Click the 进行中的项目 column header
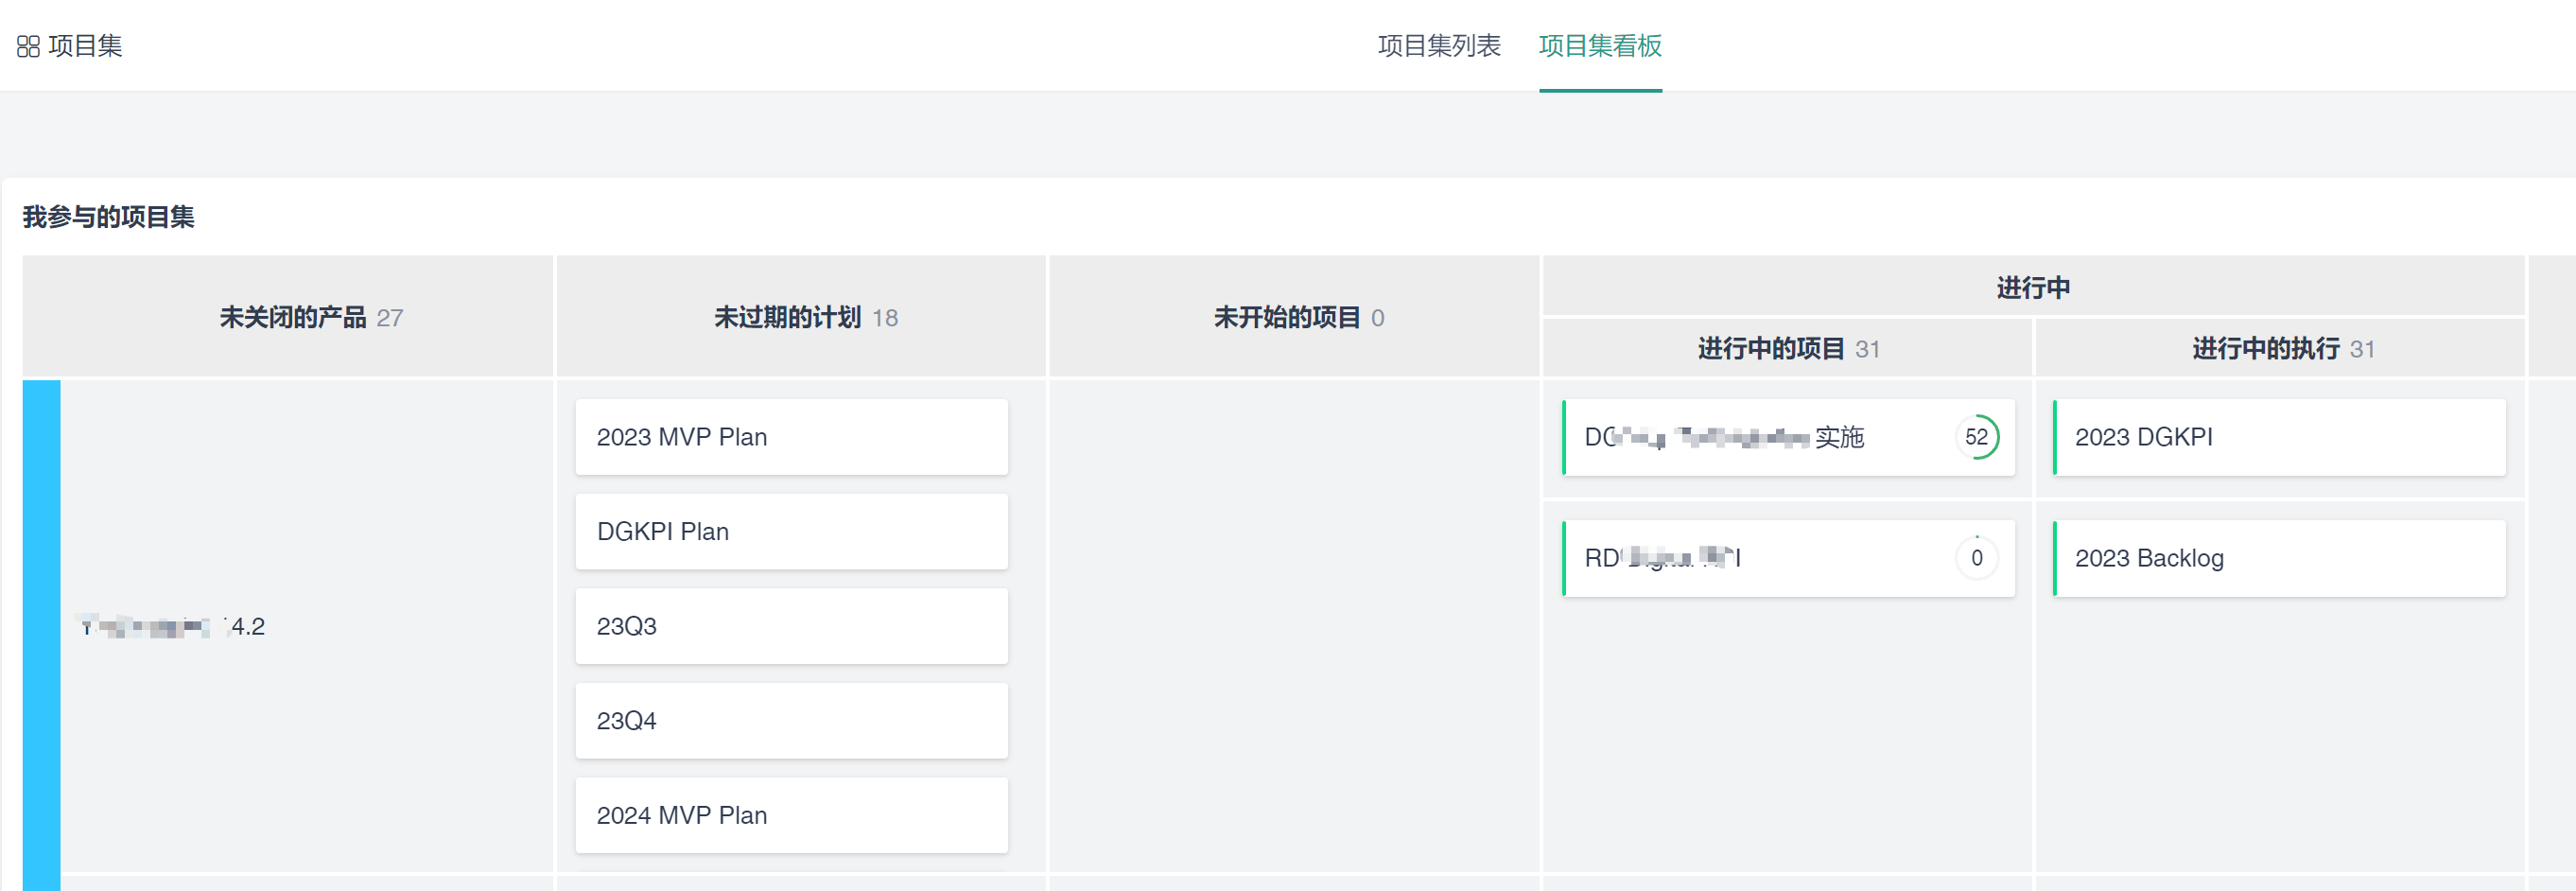Image resolution: width=2576 pixels, height=891 pixels. (1771, 349)
